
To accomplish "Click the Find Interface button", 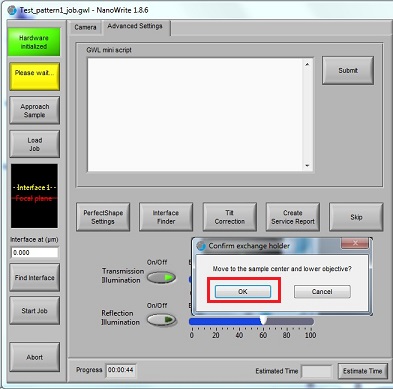I will [x=35, y=277].
